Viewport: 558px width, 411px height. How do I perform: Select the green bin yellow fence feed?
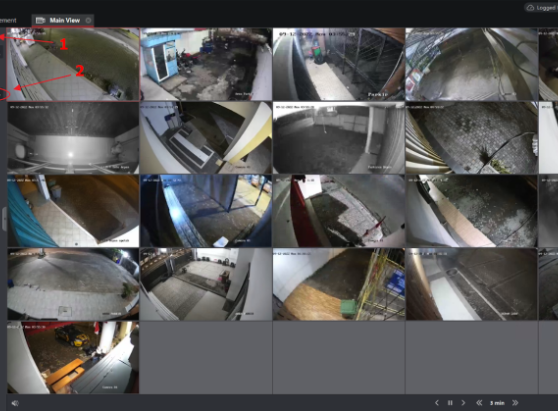[x=339, y=284]
